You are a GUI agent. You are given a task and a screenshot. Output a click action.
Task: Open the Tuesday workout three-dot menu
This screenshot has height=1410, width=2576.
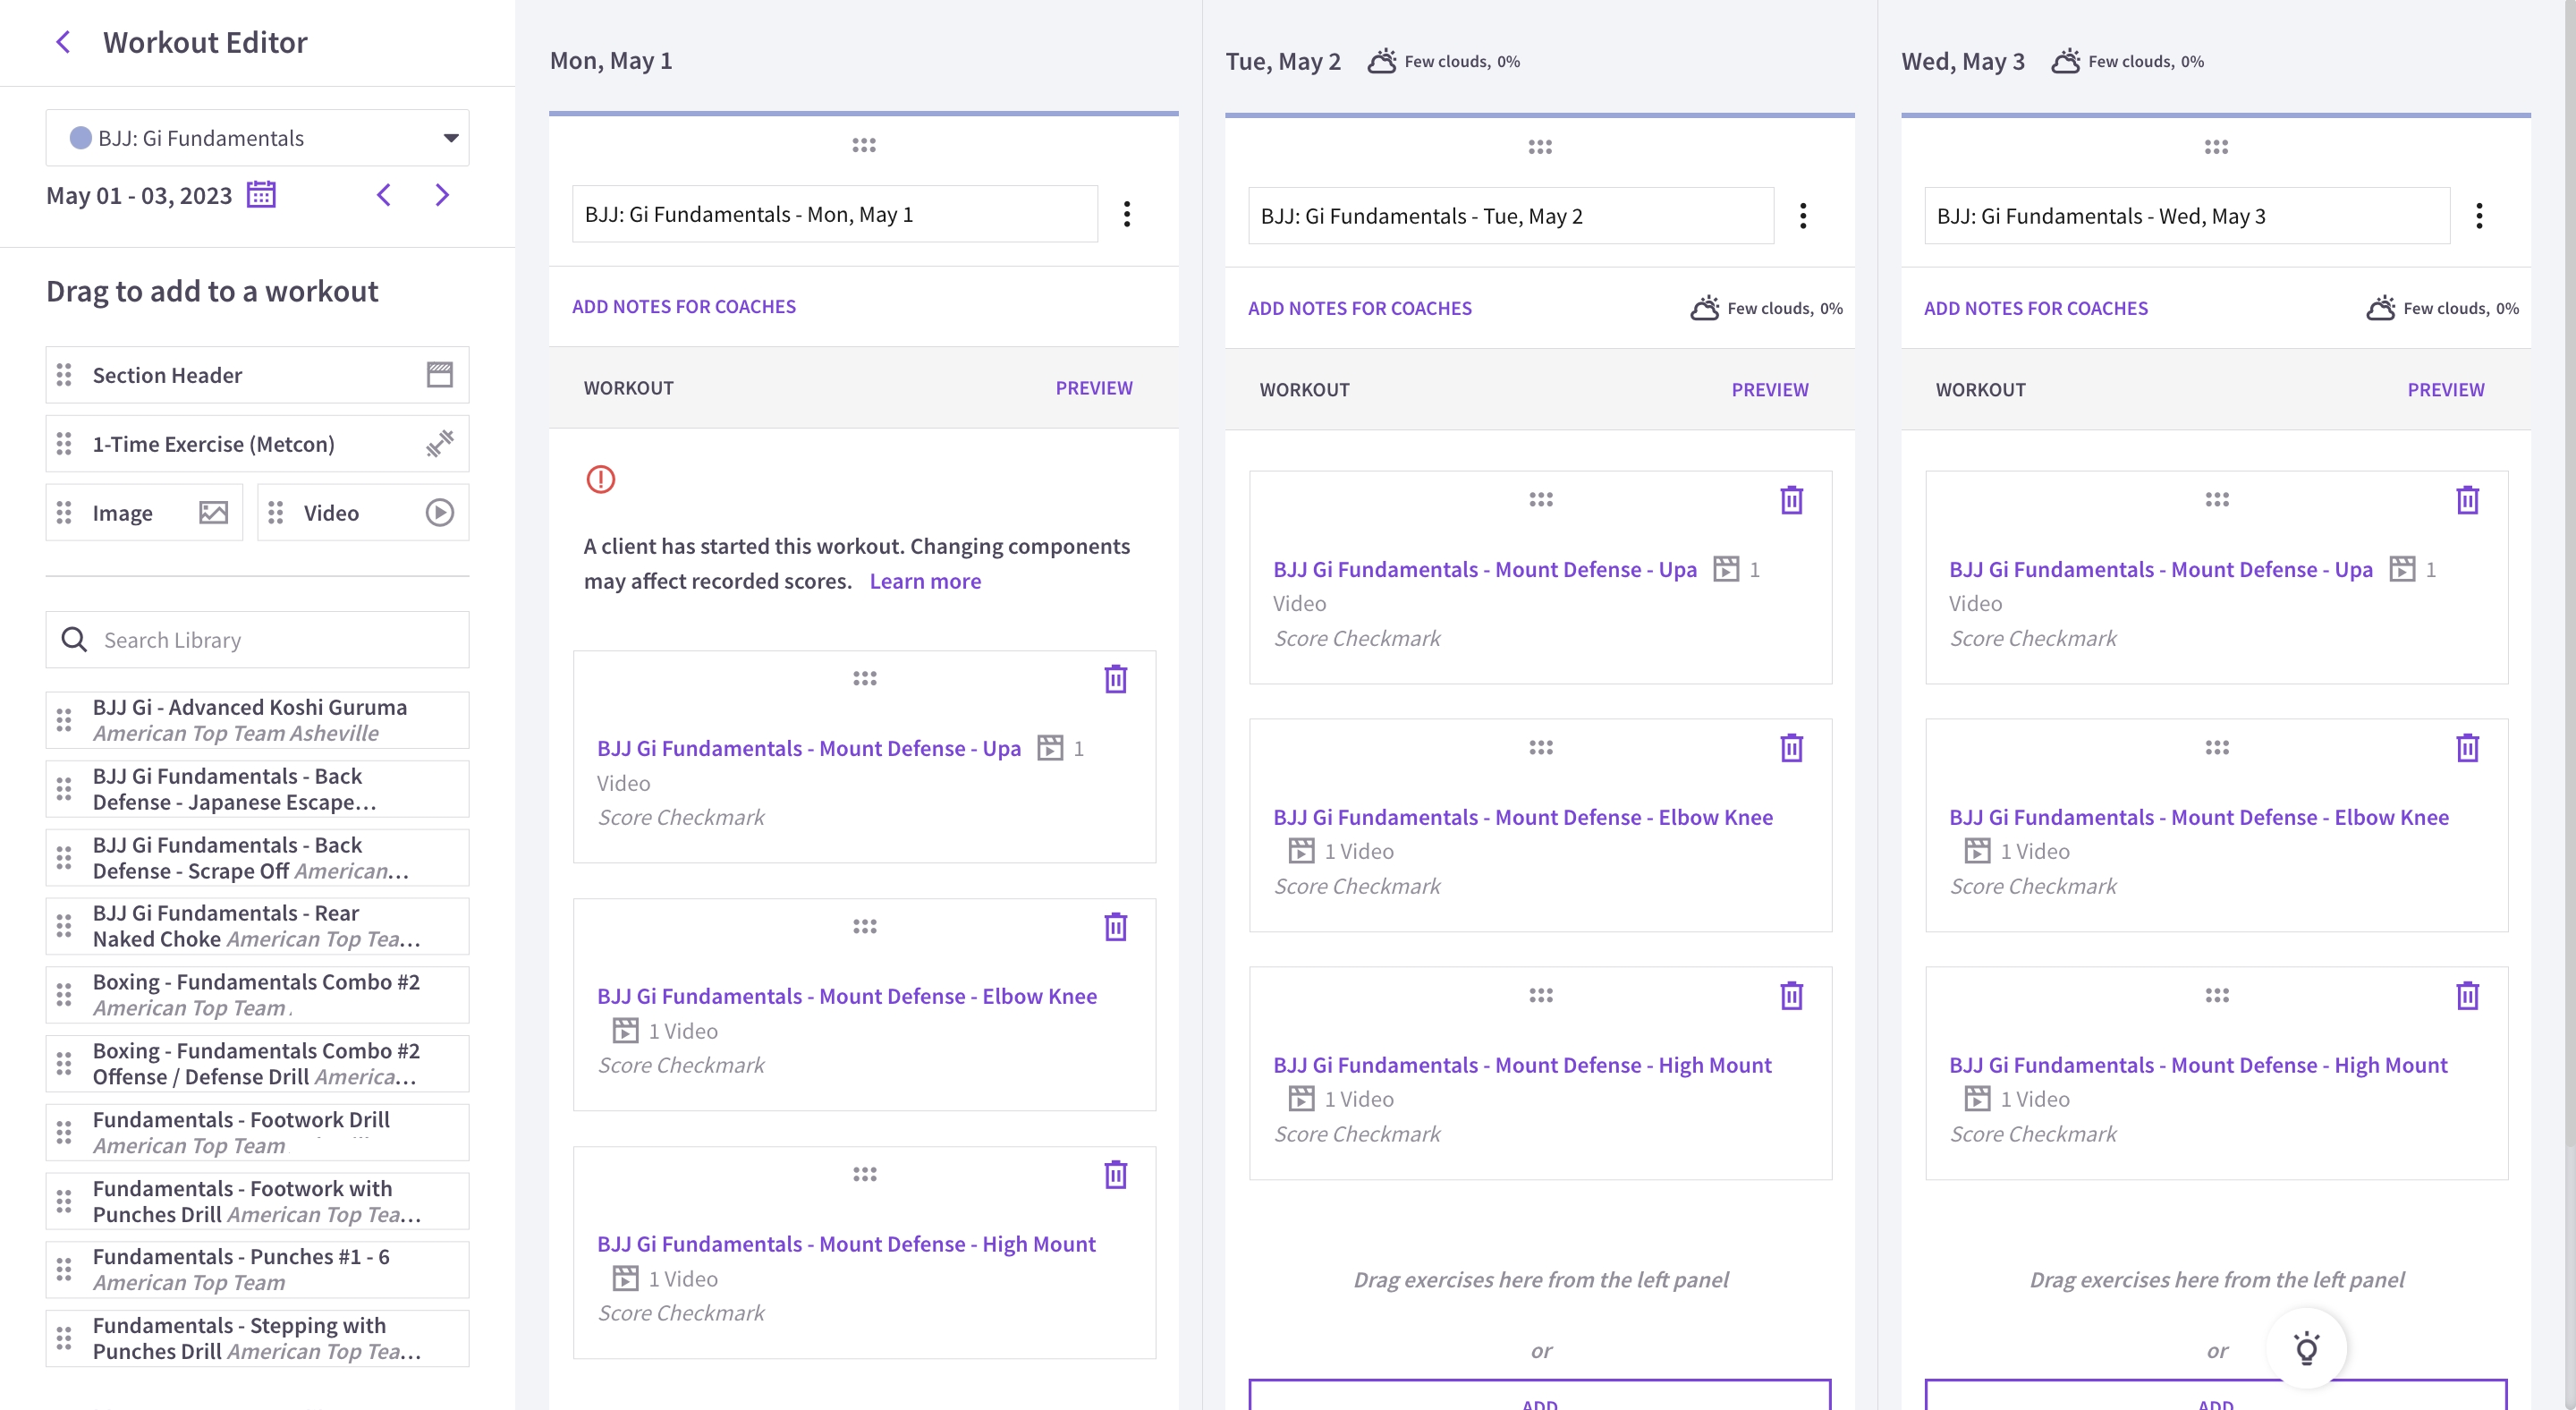[1802, 216]
